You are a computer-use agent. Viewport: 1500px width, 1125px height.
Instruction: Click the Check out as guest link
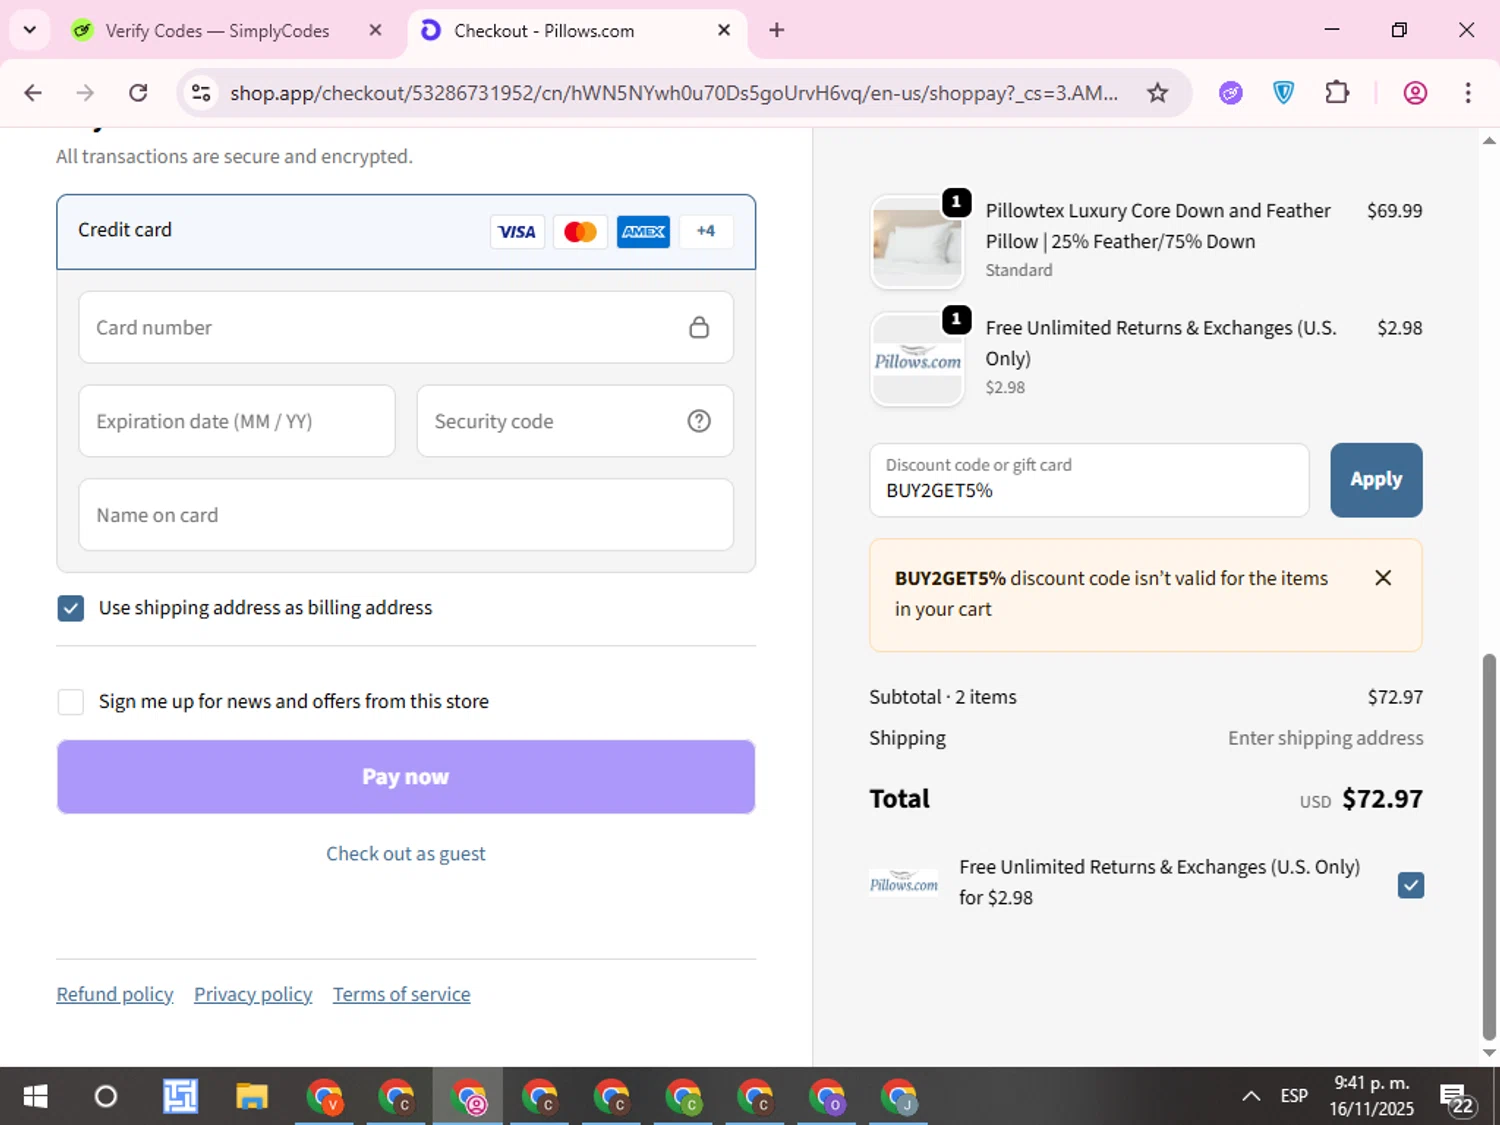406,854
